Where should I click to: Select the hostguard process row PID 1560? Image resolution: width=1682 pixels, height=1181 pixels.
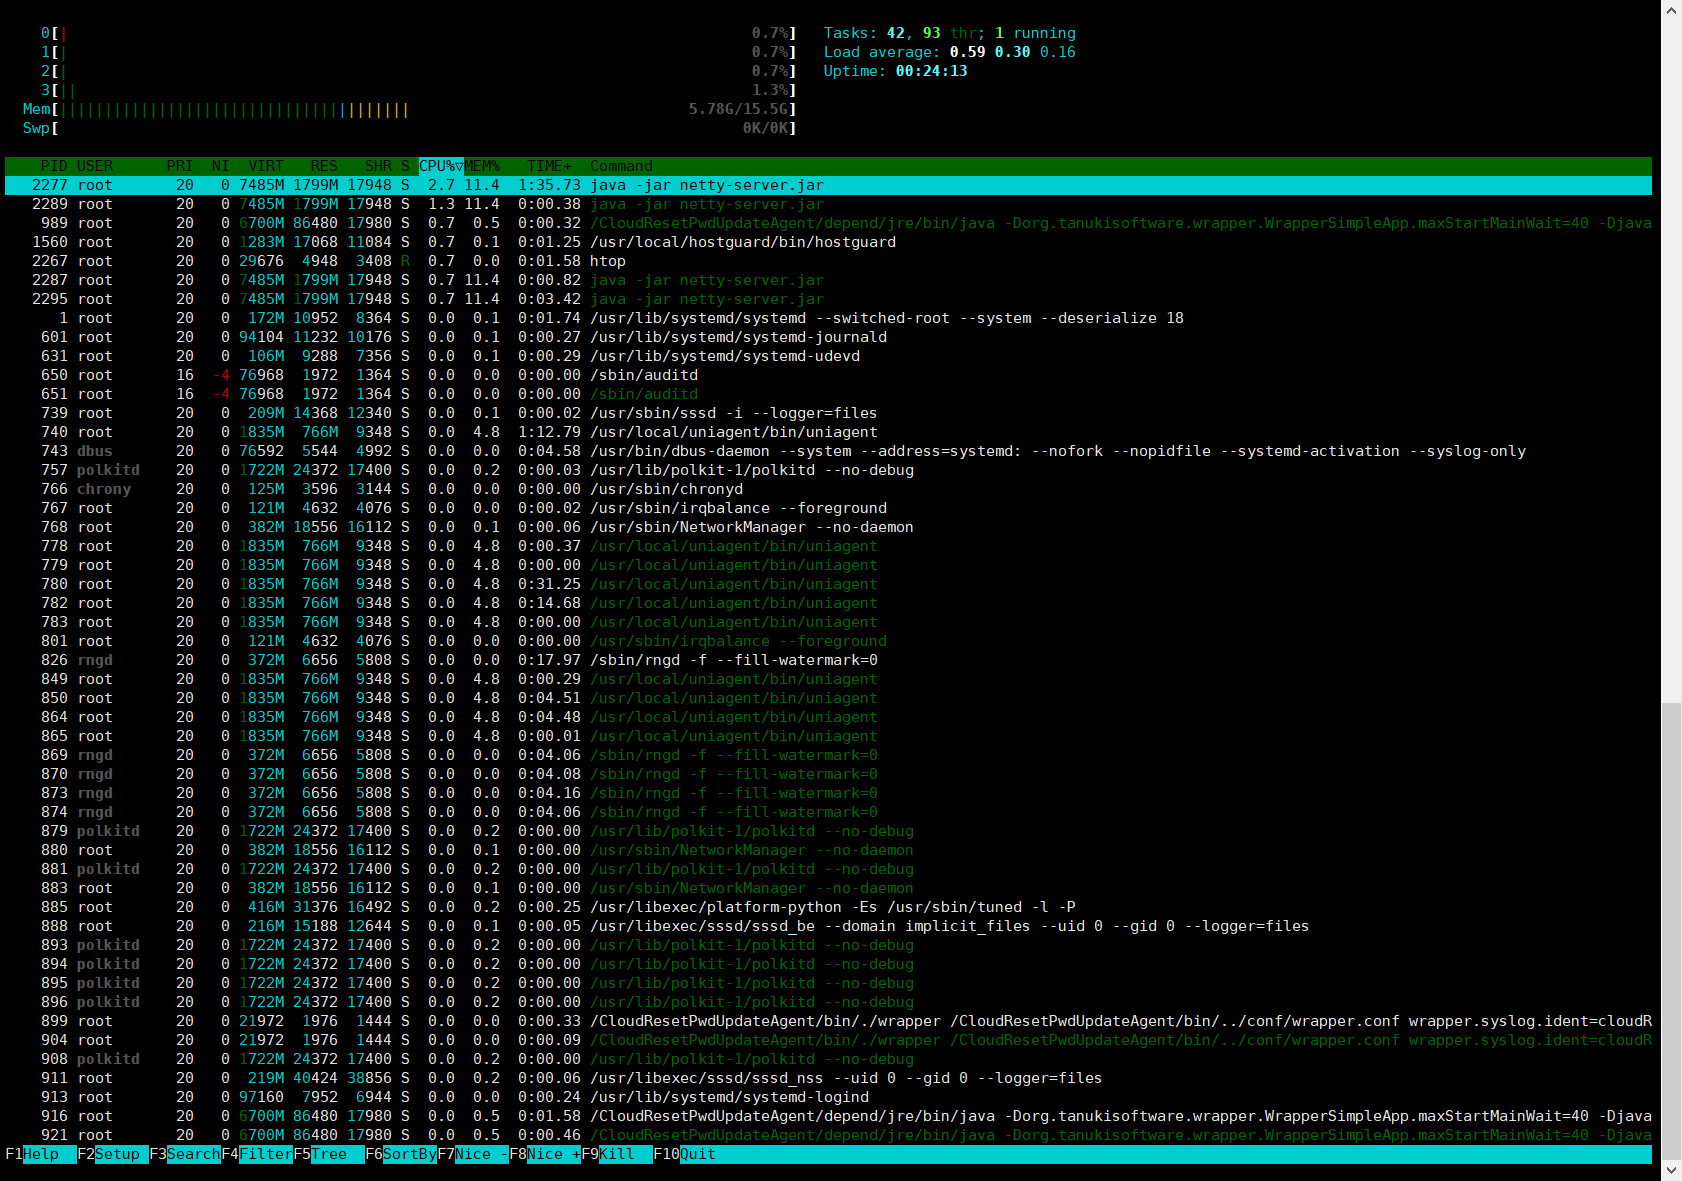coord(828,242)
